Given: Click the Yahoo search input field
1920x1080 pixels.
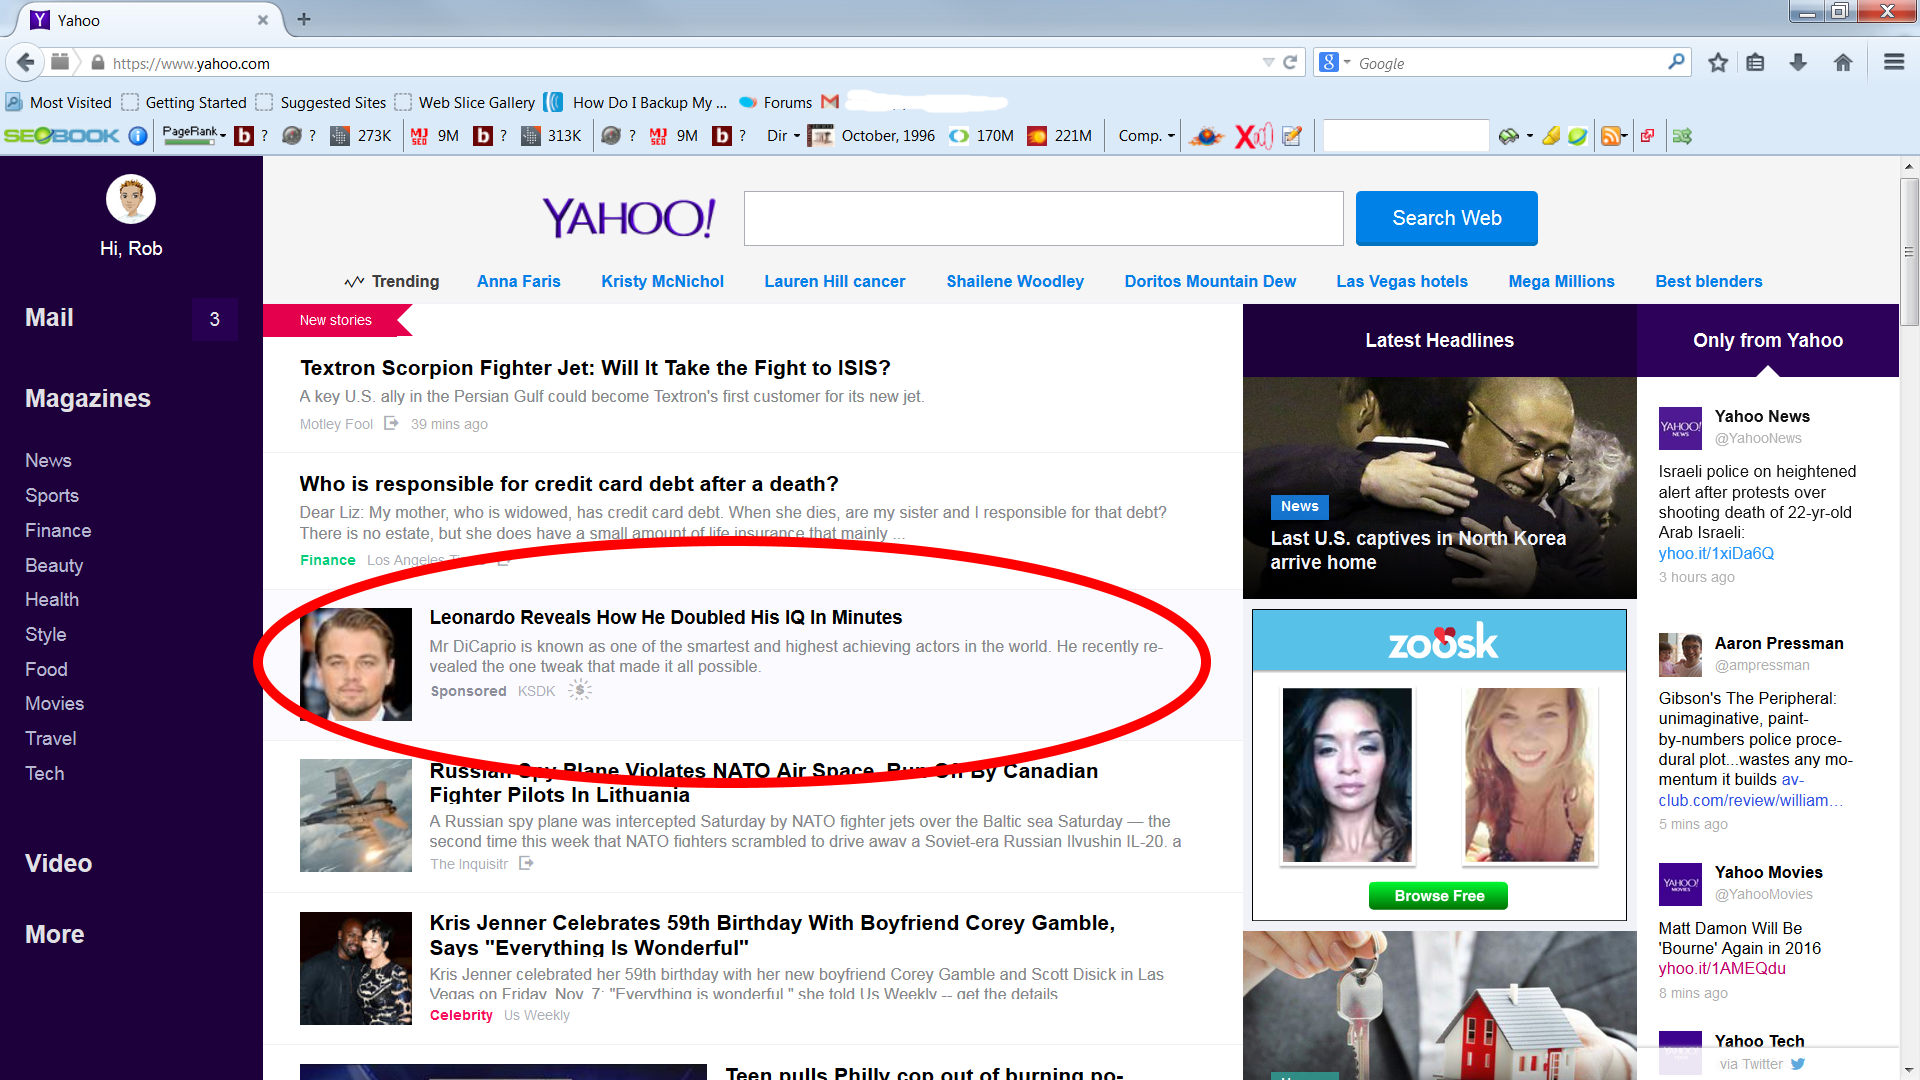Looking at the screenshot, I should tap(1043, 218).
